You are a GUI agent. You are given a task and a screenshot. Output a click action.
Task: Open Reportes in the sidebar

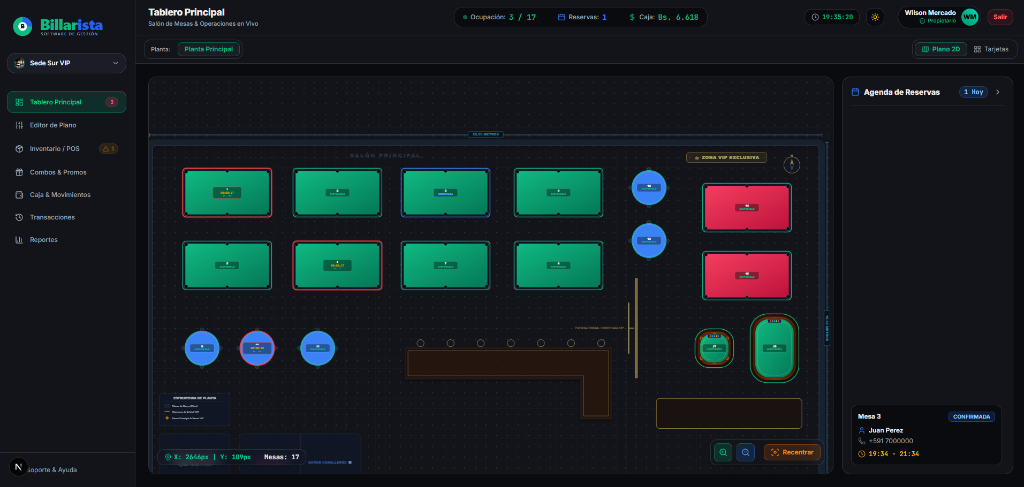click(67, 240)
